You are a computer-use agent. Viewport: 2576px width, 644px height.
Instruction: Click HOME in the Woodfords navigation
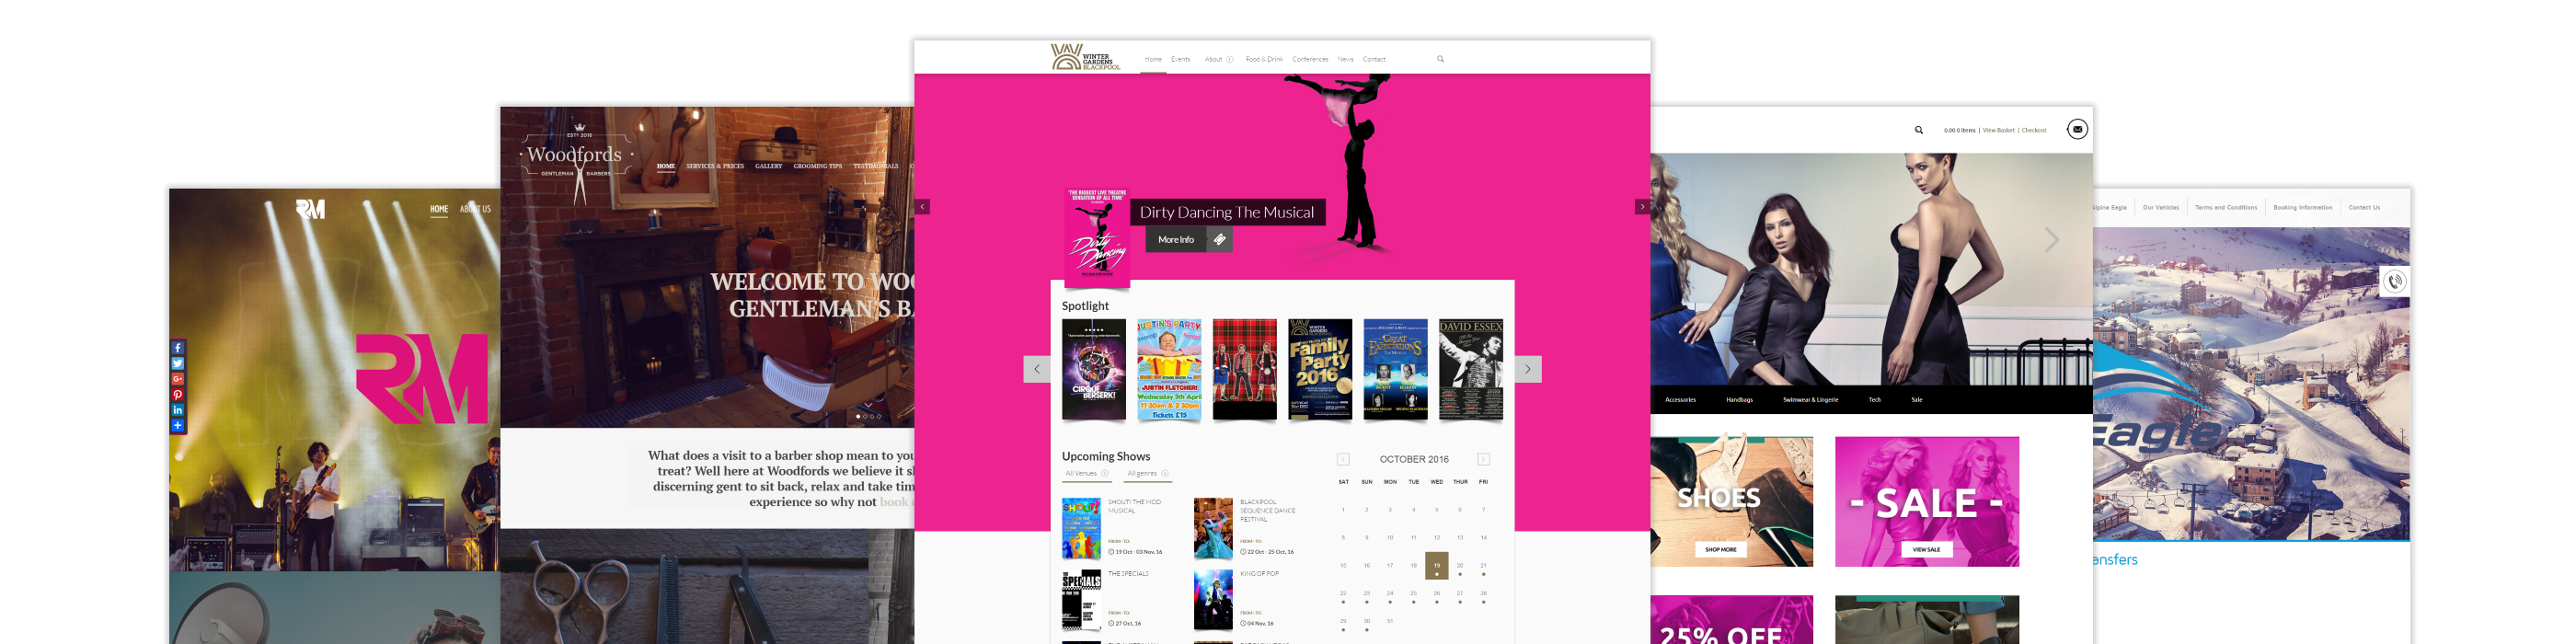click(x=666, y=166)
